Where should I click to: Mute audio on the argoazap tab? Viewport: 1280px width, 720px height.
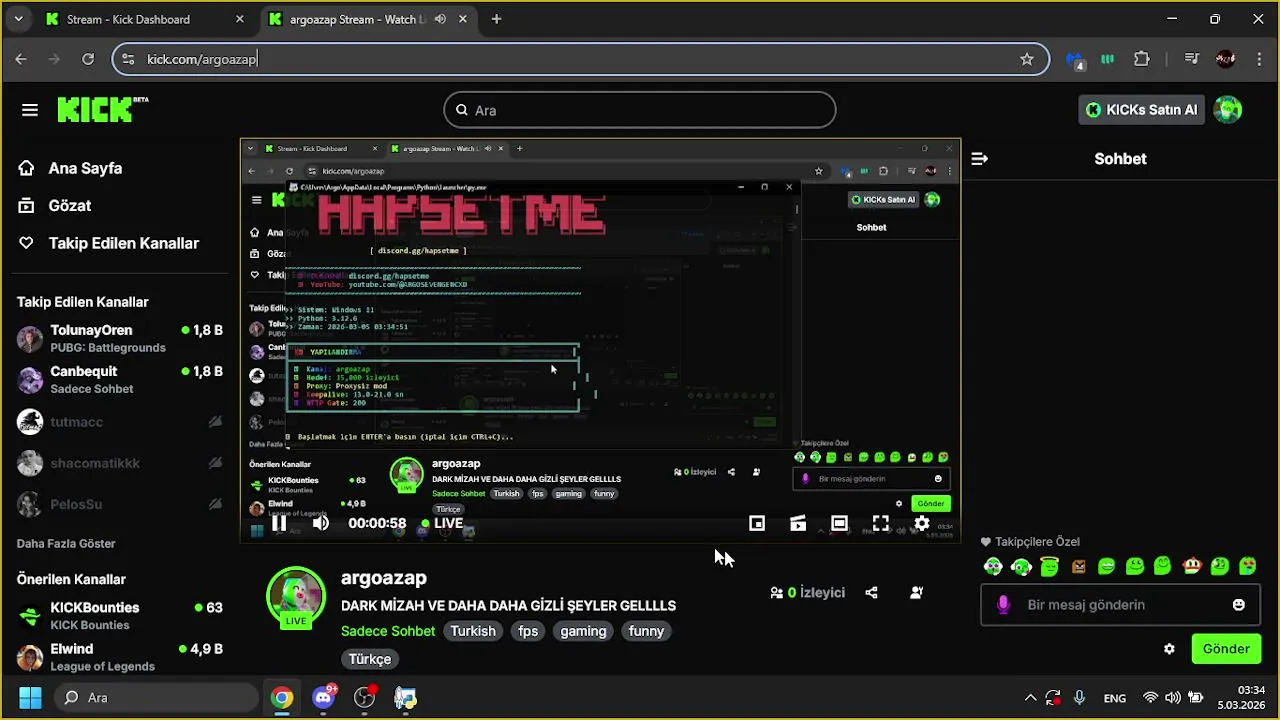[440, 19]
